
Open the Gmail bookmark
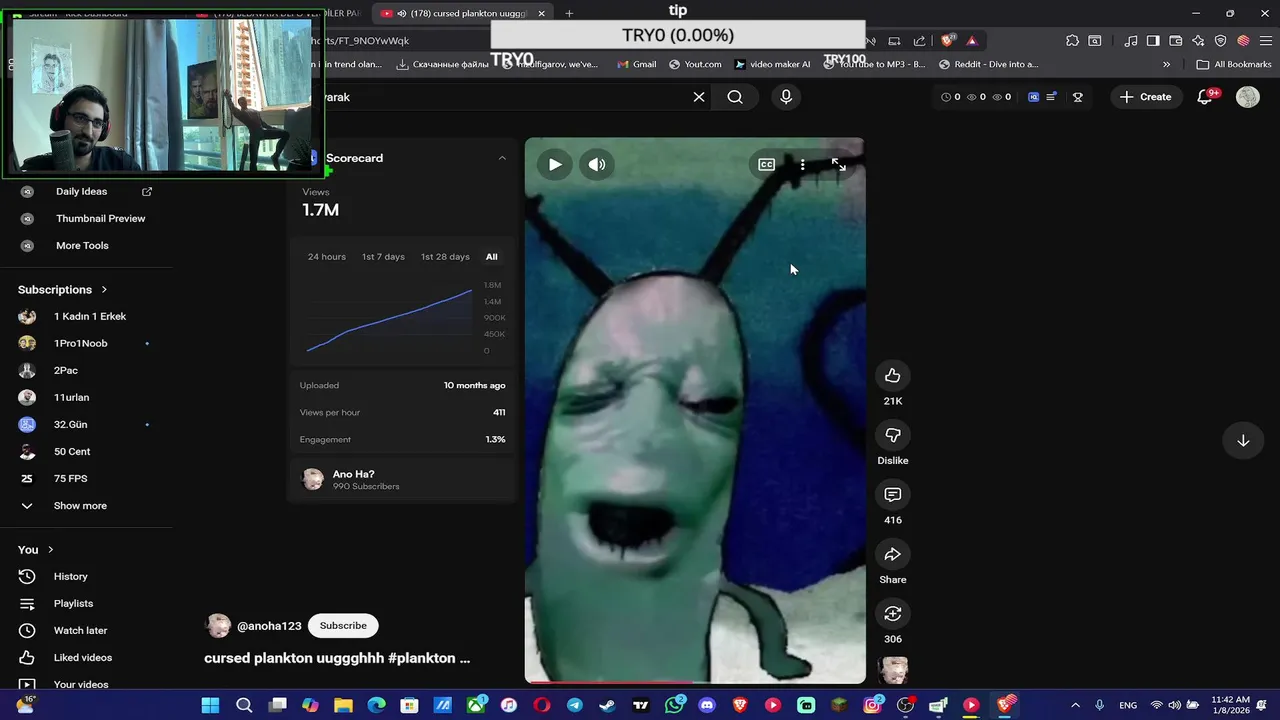(x=637, y=64)
